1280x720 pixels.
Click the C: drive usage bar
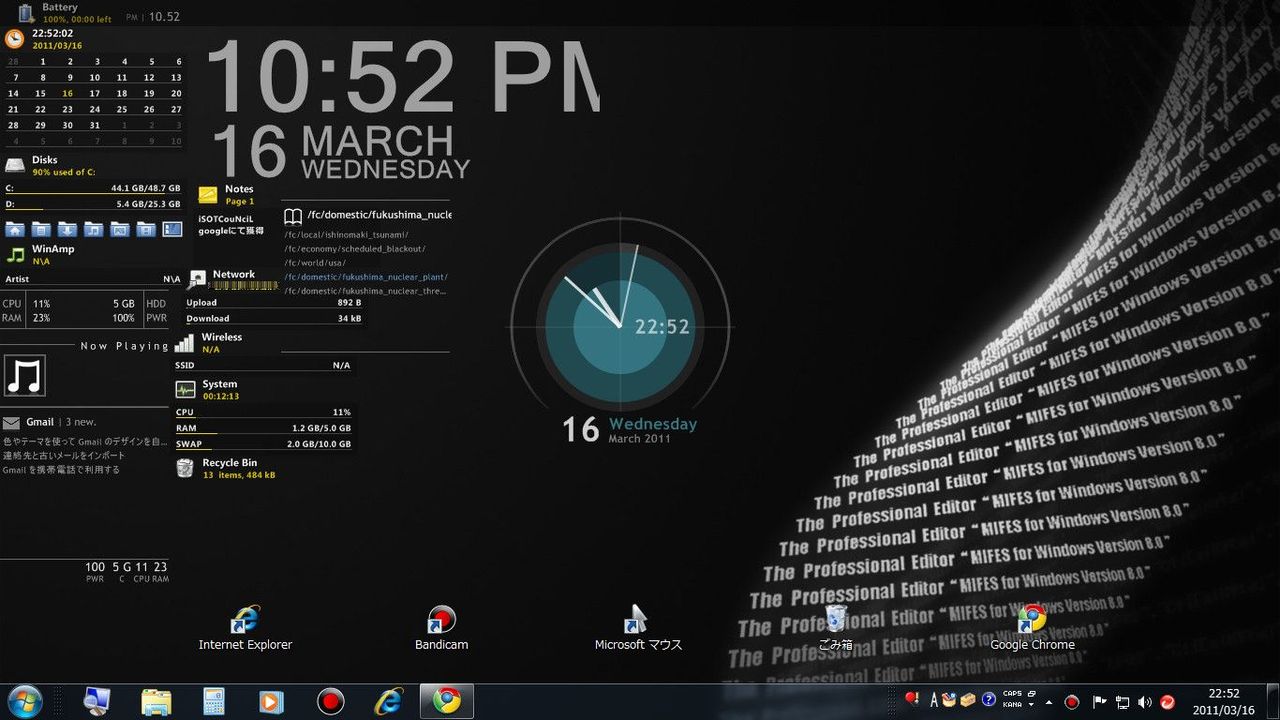point(93,193)
